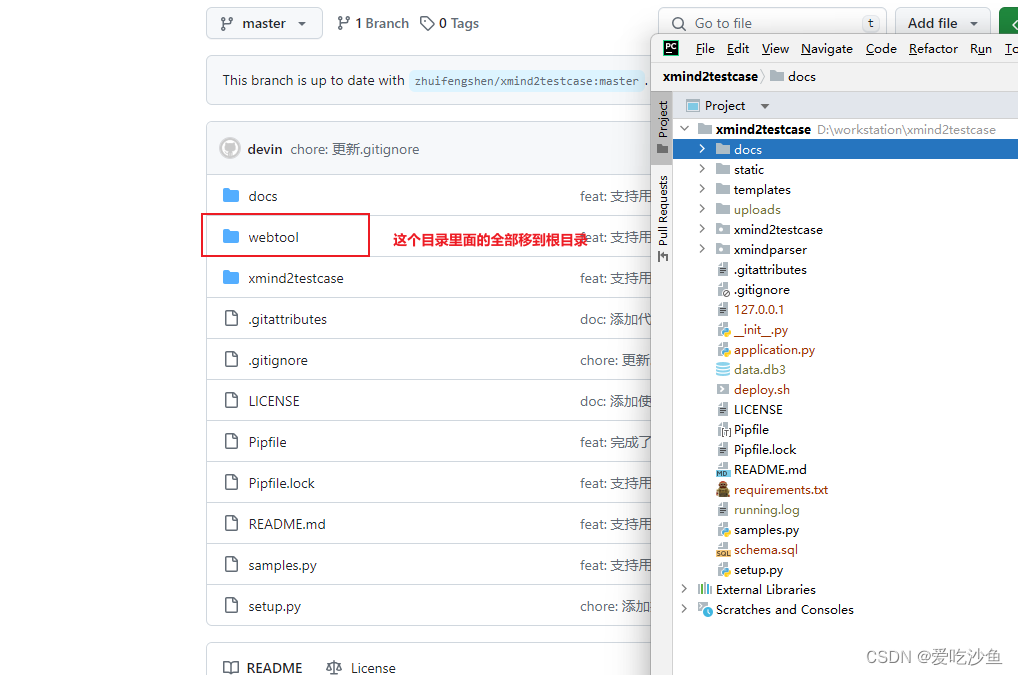Viewport: 1018px width, 675px height.
Task: Open the master branch dropdown
Action: tap(264, 23)
